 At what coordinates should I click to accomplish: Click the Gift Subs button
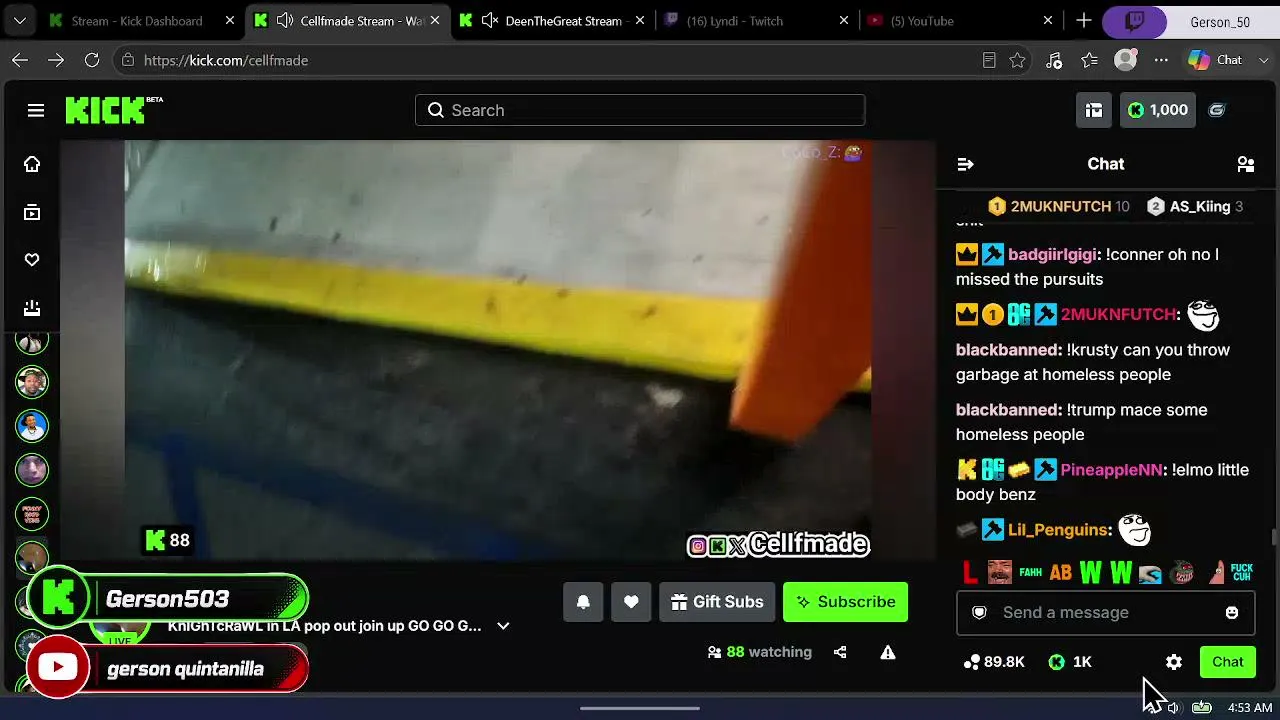pos(717,602)
